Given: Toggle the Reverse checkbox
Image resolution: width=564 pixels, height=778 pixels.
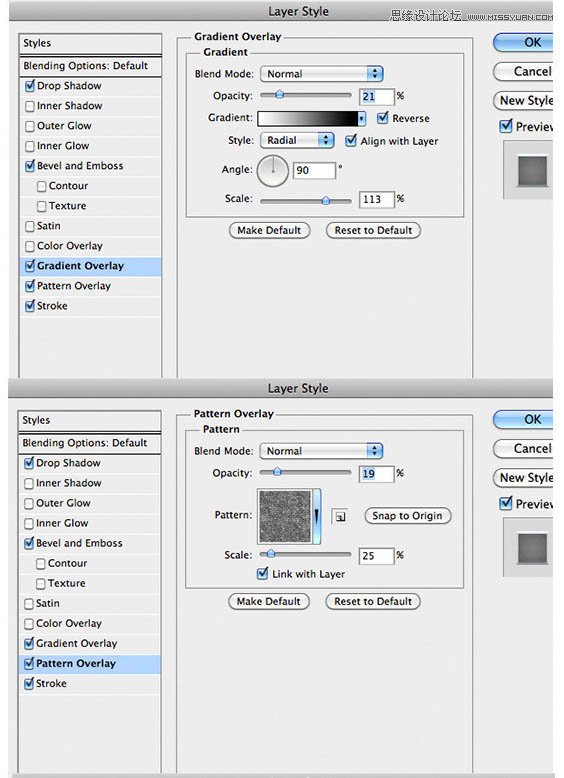Looking at the screenshot, I should 382,118.
